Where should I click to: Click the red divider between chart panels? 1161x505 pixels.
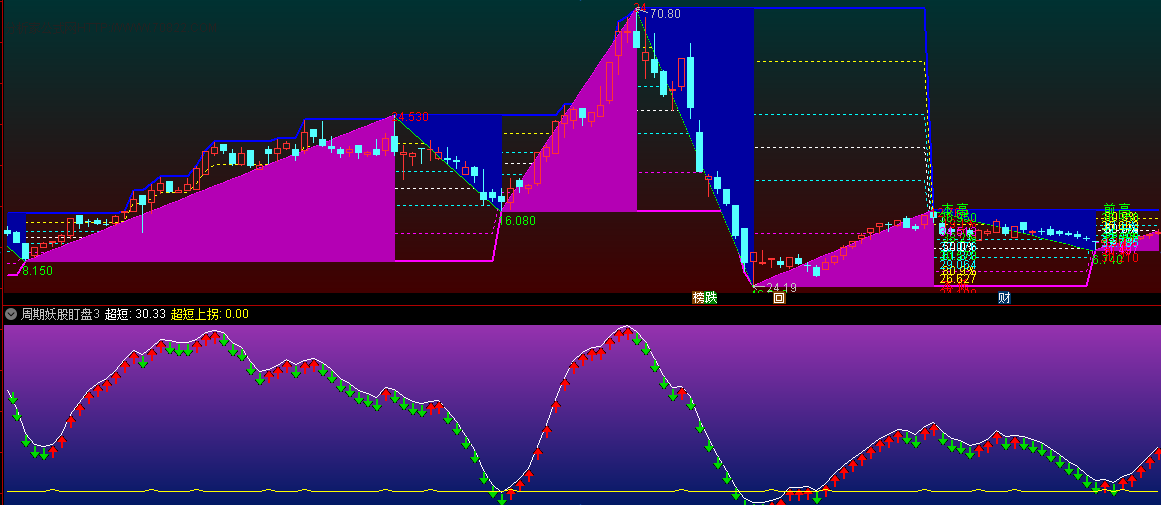coord(580,305)
